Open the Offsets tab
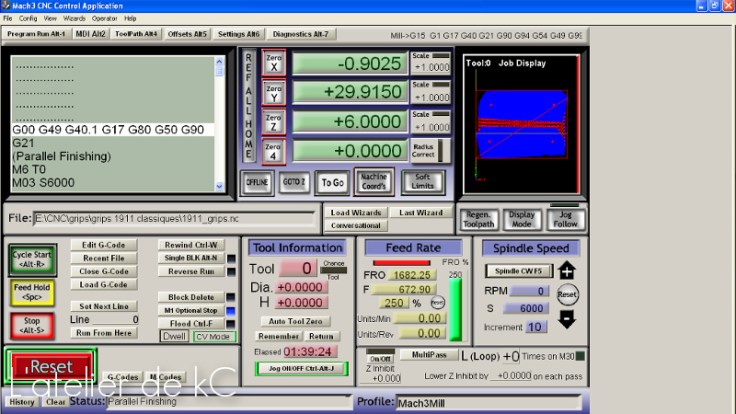The width and height of the screenshot is (736, 414). 187,34
